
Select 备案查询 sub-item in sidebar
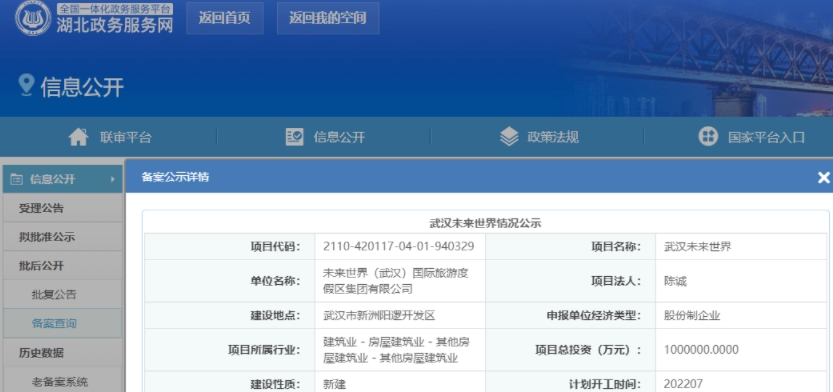tap(62, 323)
